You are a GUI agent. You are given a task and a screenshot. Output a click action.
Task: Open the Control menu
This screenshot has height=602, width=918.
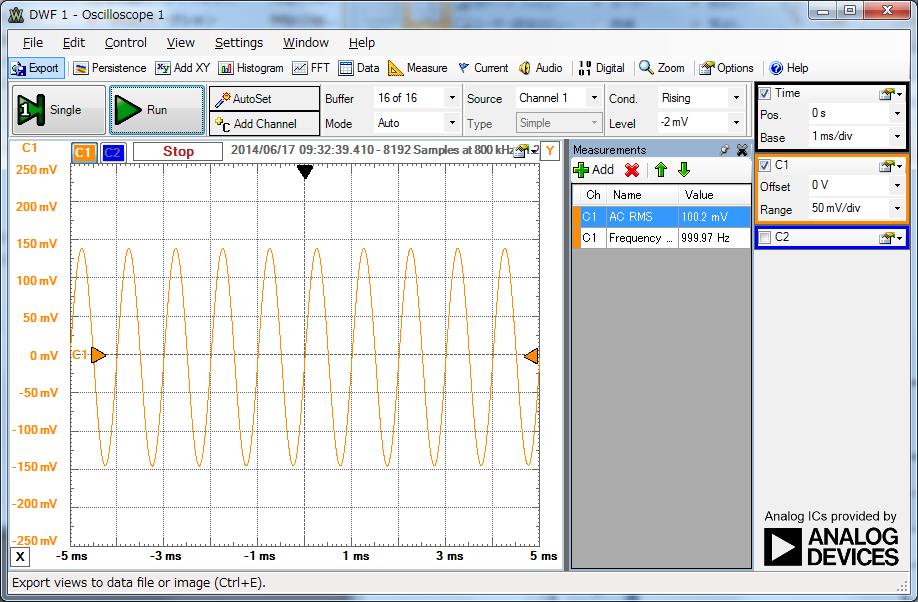coord(126,42)
